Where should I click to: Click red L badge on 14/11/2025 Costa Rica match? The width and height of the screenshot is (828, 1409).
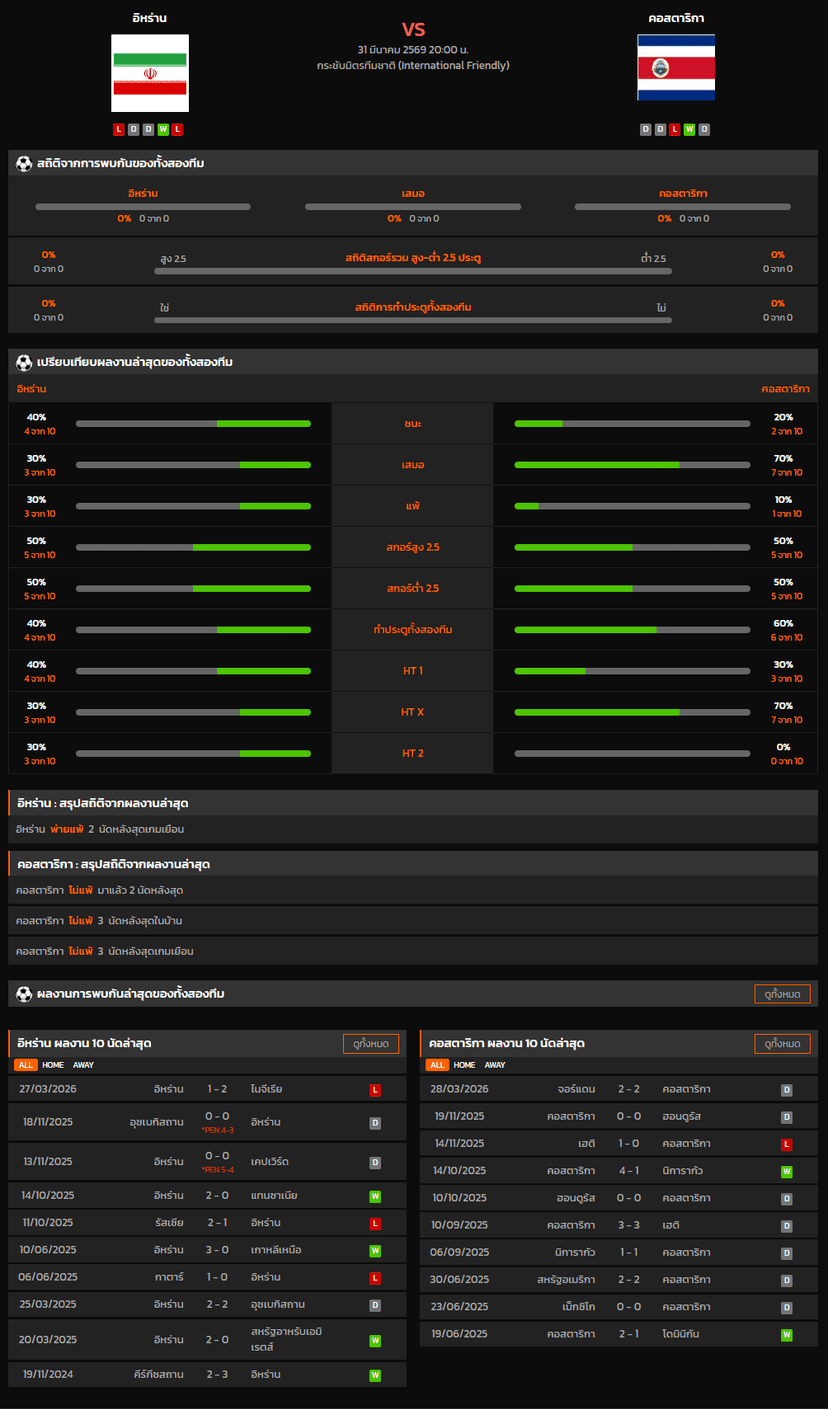787,1144
